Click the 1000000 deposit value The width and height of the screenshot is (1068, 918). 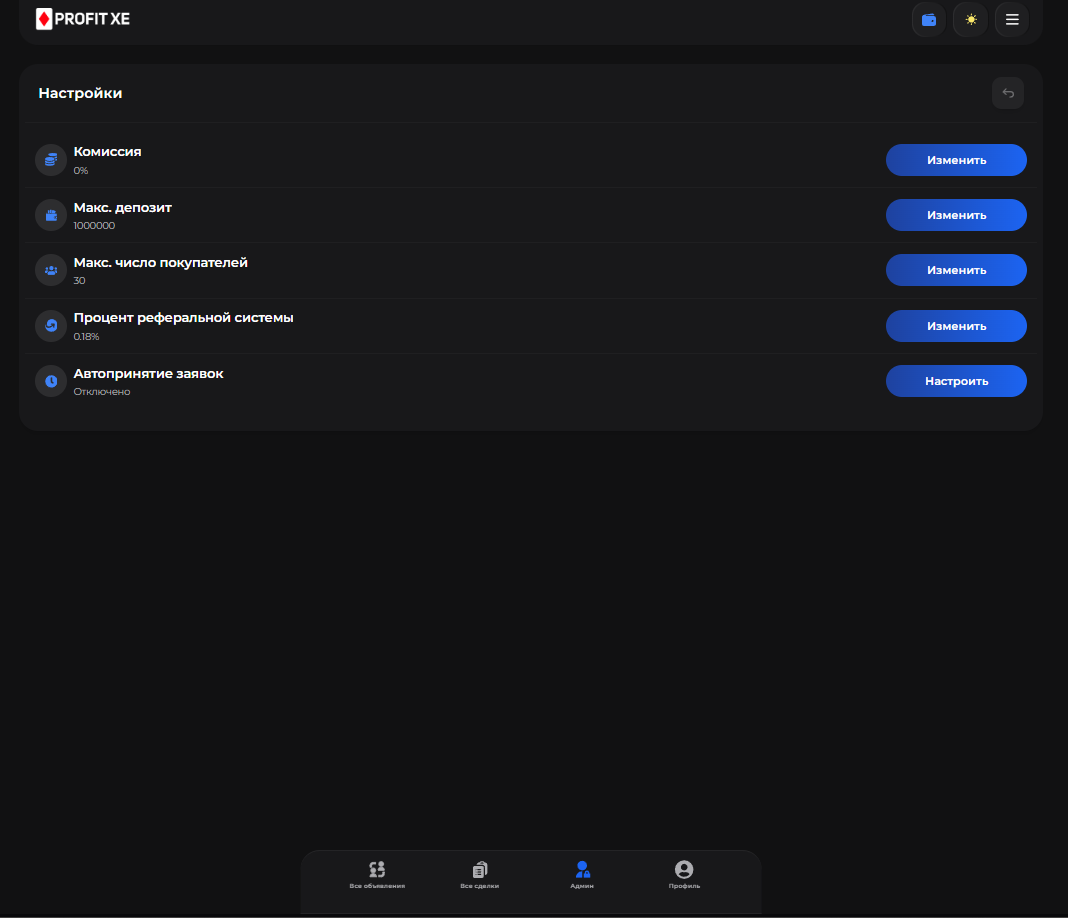[x=95, y=226]
